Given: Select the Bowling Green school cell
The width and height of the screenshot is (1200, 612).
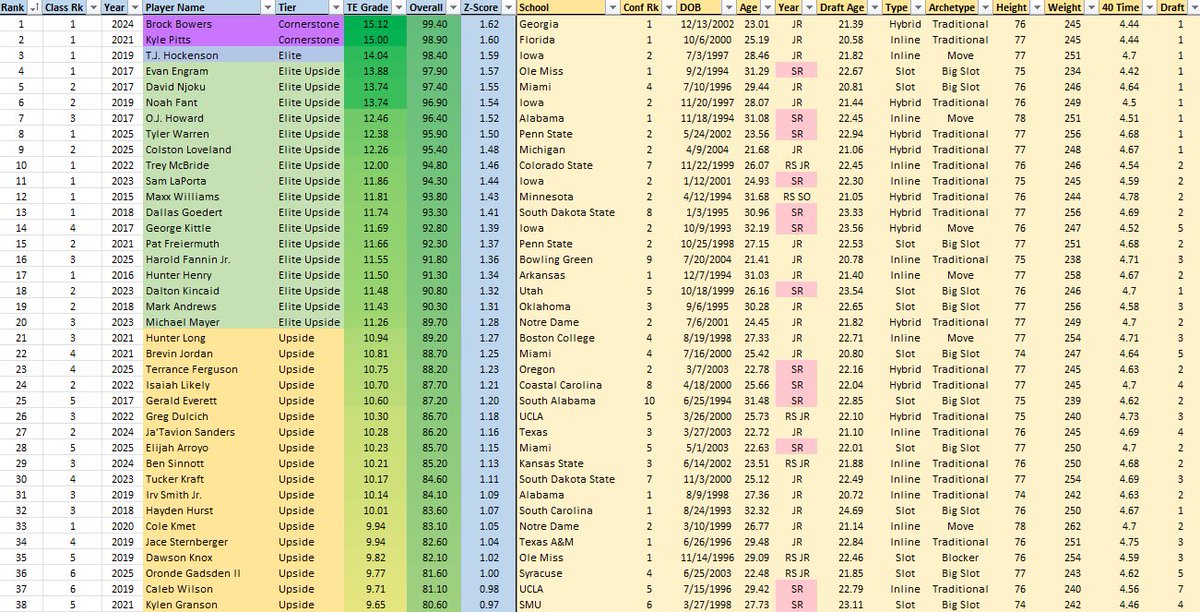Looking at the screenshot, I should point(567,260).
